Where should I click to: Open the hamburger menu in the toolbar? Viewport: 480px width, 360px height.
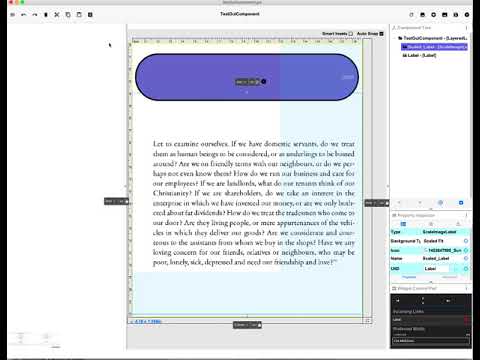pyautogui.click(x=13, y=15)
